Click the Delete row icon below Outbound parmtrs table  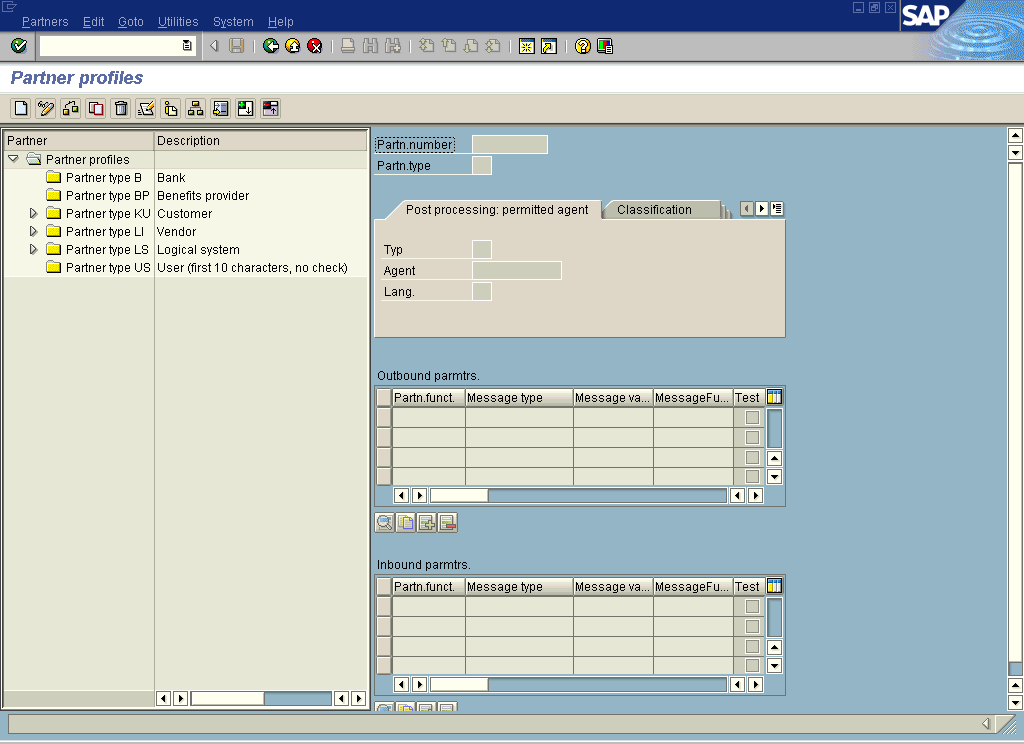pyautogui.click(x=448, y=522)
